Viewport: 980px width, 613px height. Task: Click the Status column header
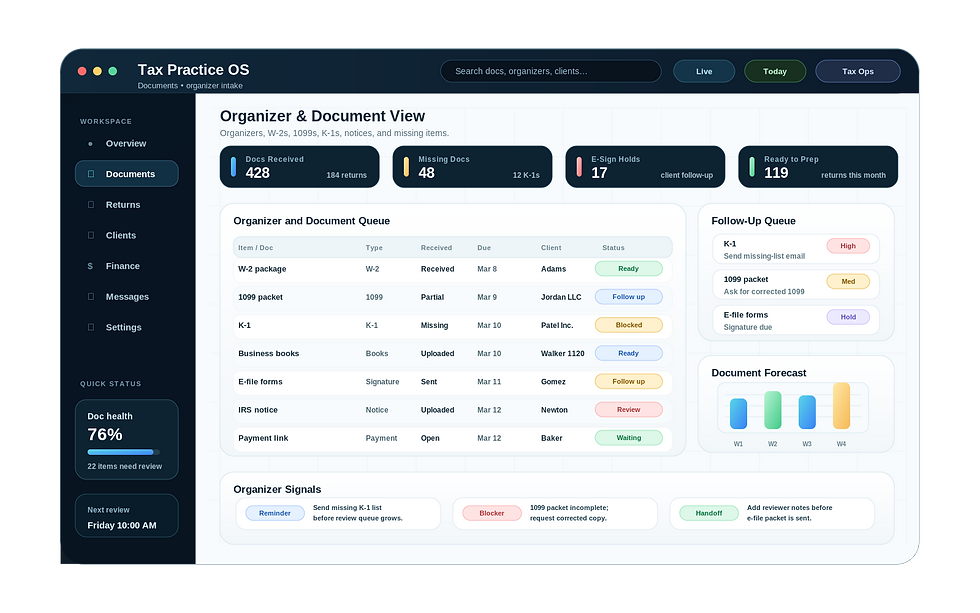click(x=613, y=247)
